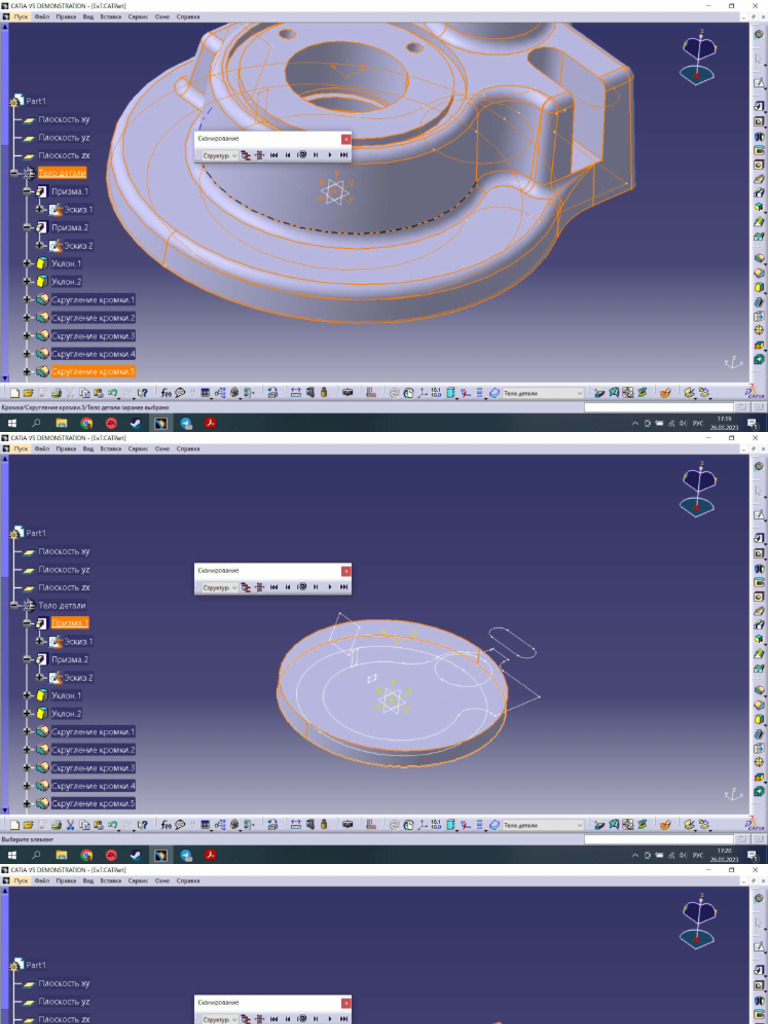This screenshot has width=768, height=1024.
Task: Select Эскиз.2 in top window tree
Action: tap(79, 246)
